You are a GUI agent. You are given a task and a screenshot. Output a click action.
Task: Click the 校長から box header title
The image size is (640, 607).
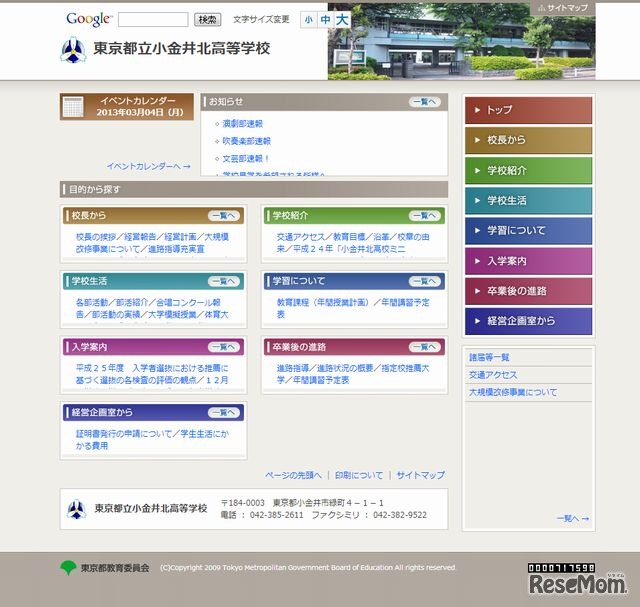click(89, 216)
